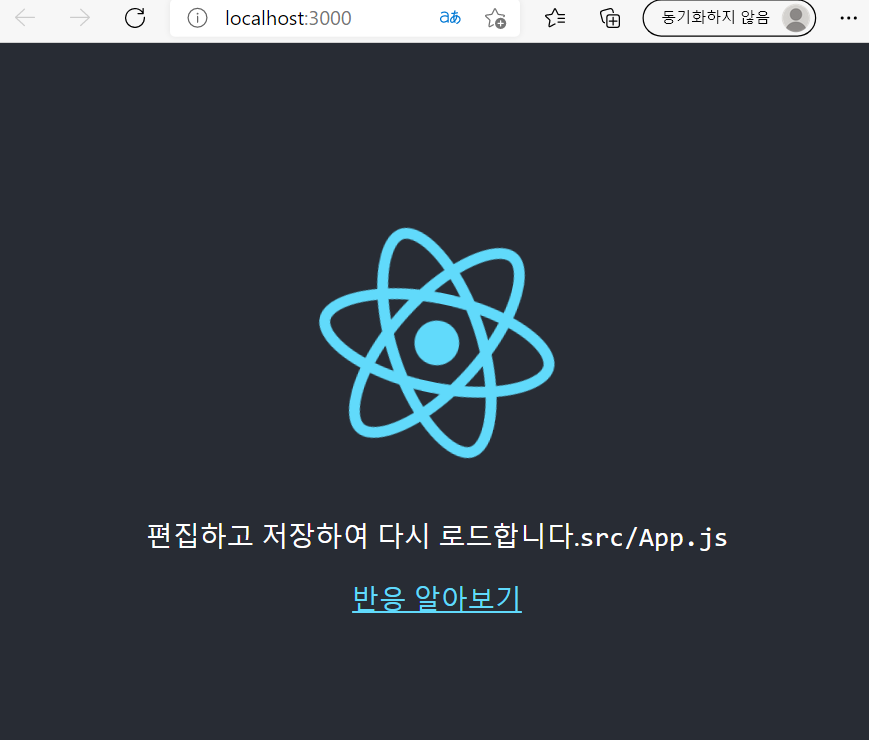Open the favorites list
Viewport: 869px width, 740px height.
pyautogui.click(x=555, y=18)
